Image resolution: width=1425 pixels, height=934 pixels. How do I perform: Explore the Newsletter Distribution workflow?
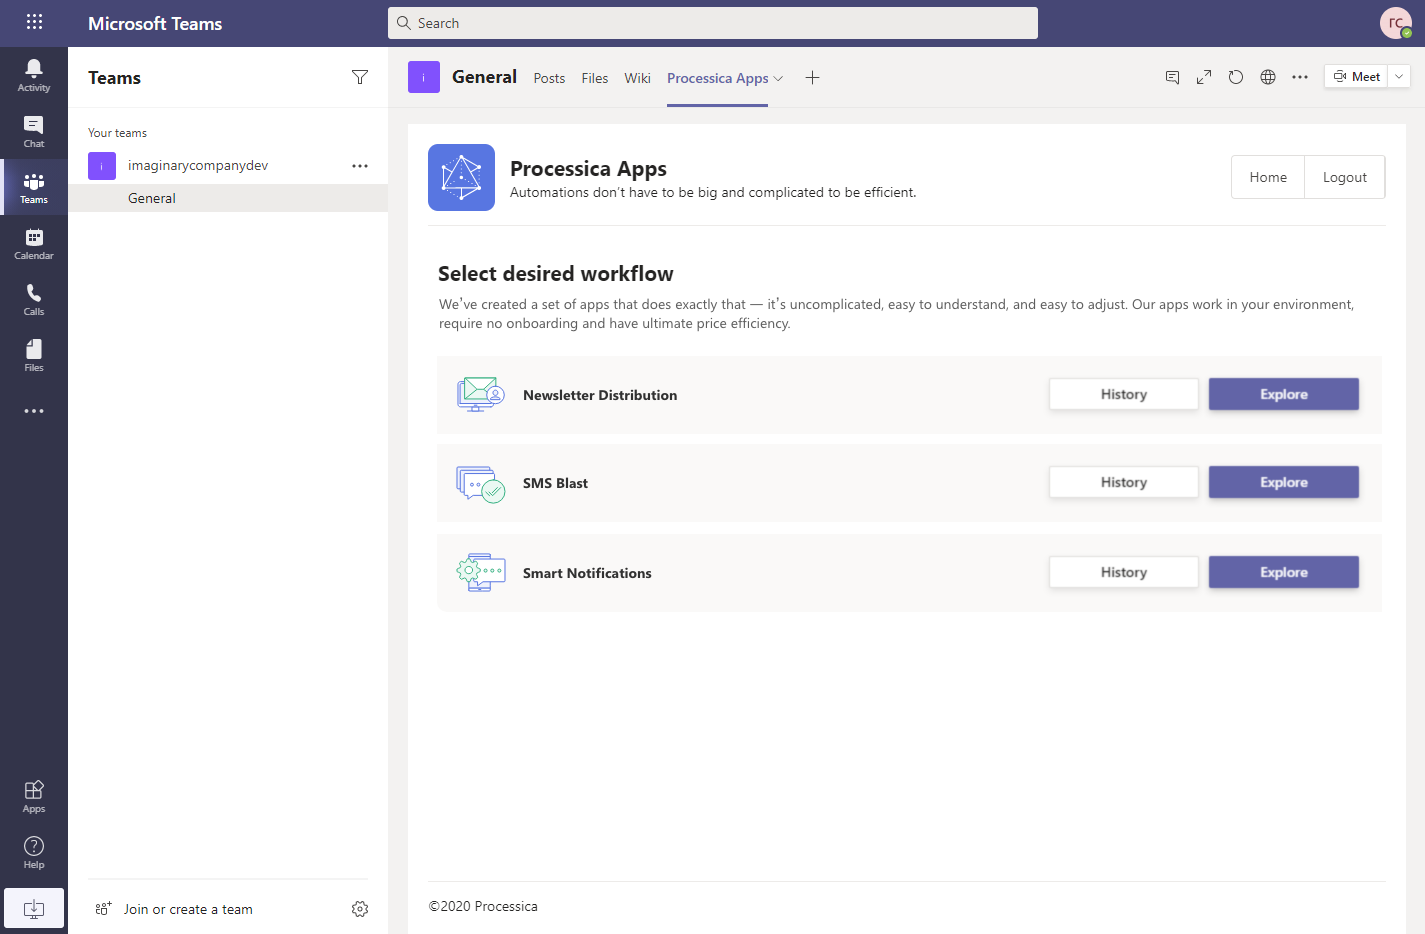(1284, 394)
